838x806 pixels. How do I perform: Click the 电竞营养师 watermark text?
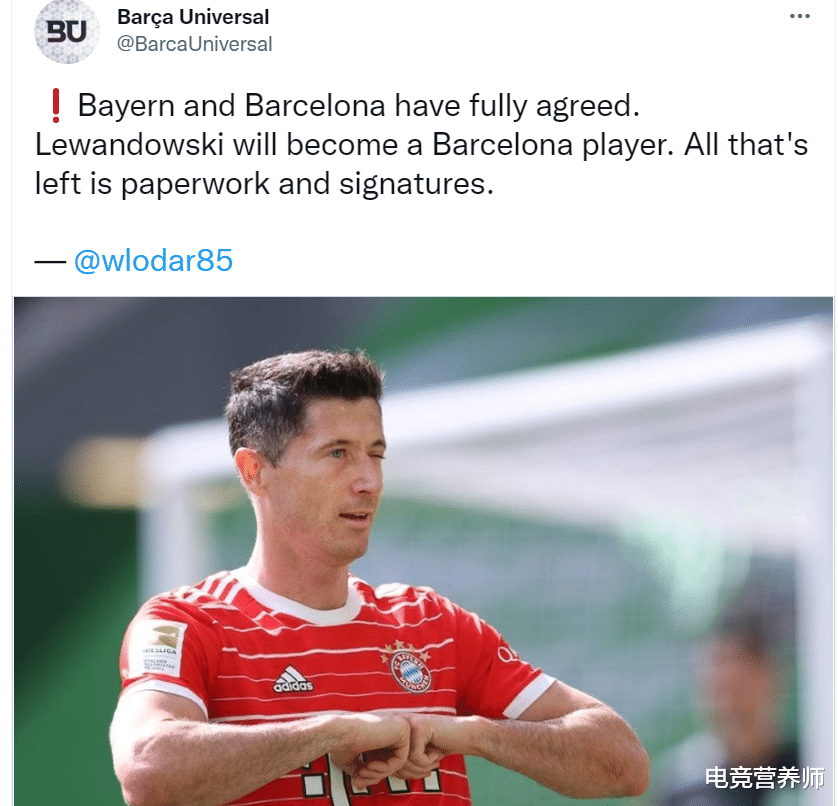coord(765,778)
